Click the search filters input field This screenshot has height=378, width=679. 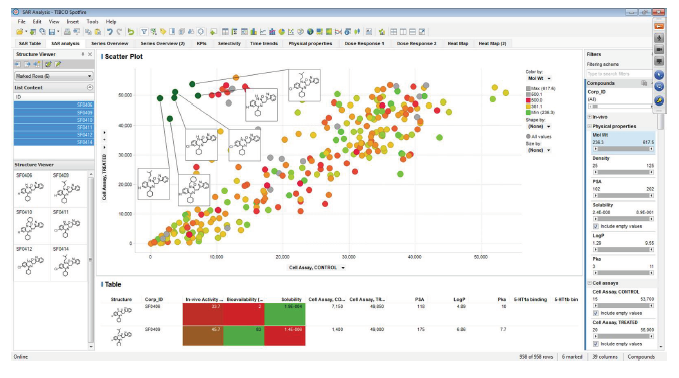618,74
